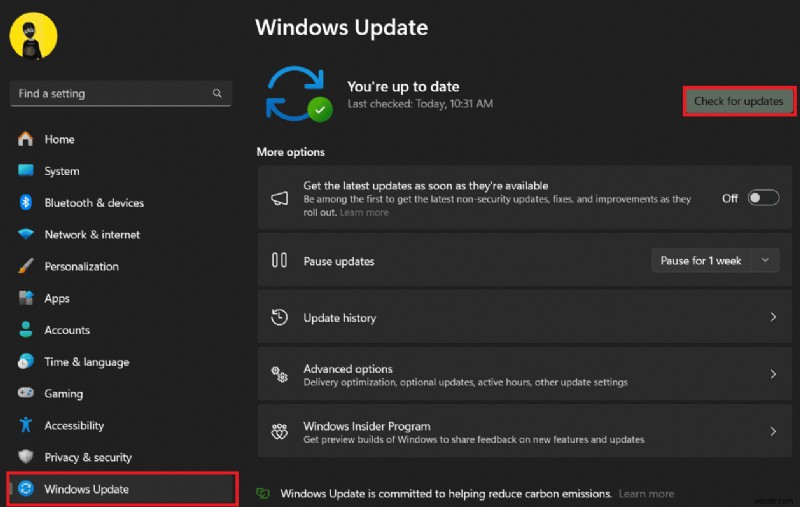800x507 pixels.
Task: Click the Accessibility figure icon
Action: [26, 424]
